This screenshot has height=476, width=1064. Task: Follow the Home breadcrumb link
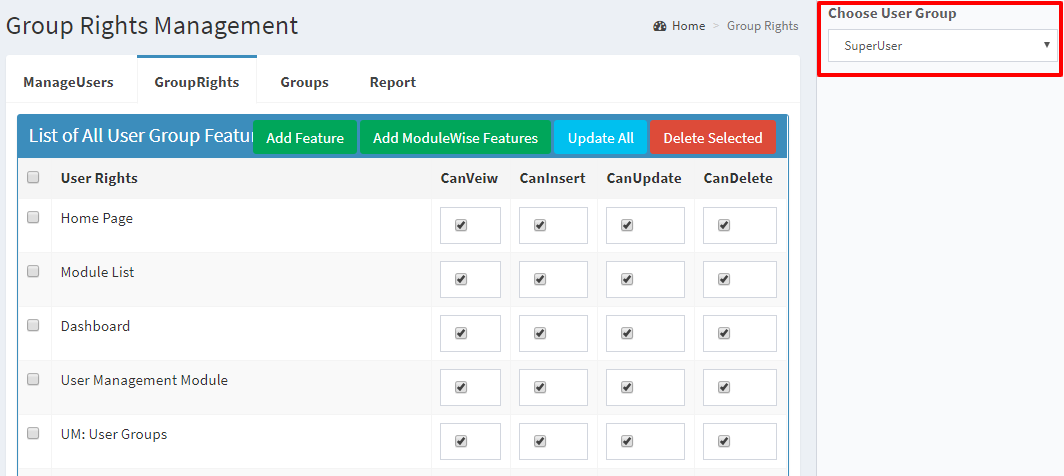tap(688, 26)
